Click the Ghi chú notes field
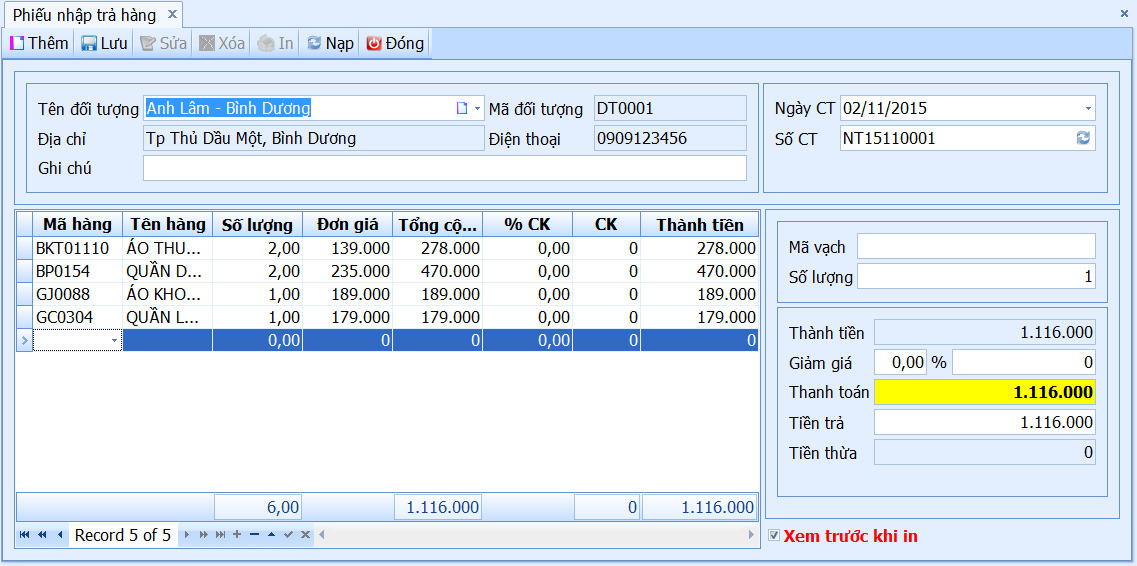Image resolution: width=1137 pixels, height=566 pixels. (x=445, y=168)
